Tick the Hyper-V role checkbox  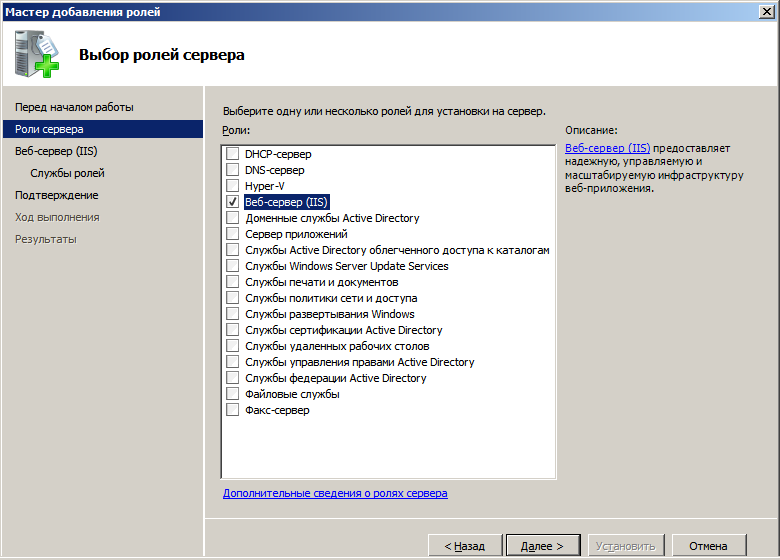tap(232, 186)
